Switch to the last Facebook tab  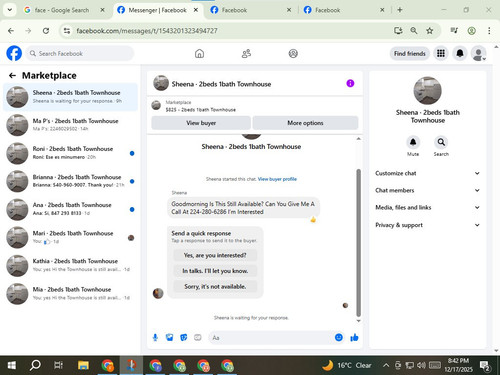[x=344, y=10]
